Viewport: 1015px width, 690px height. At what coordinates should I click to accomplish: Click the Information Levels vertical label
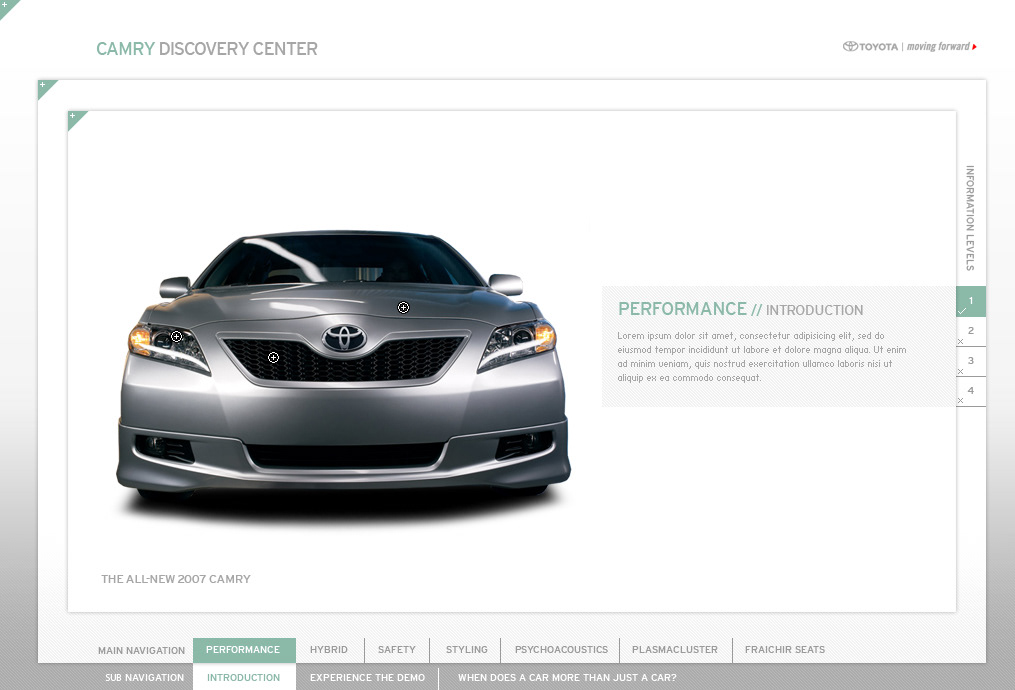tap(970, 217)
